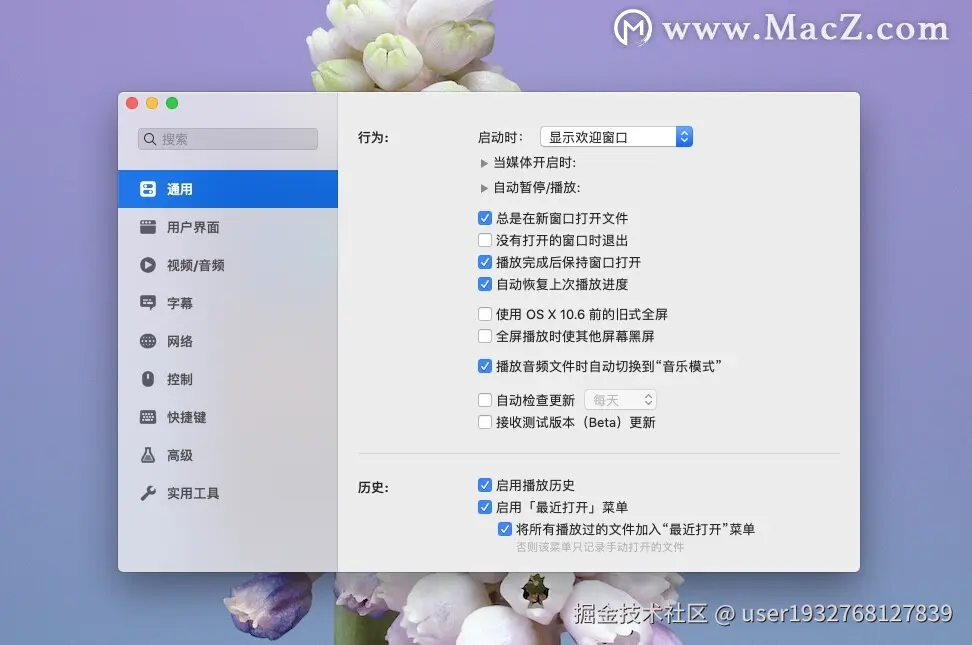Open 网络 settings
The image size is (972, 645).
[228, 341]
